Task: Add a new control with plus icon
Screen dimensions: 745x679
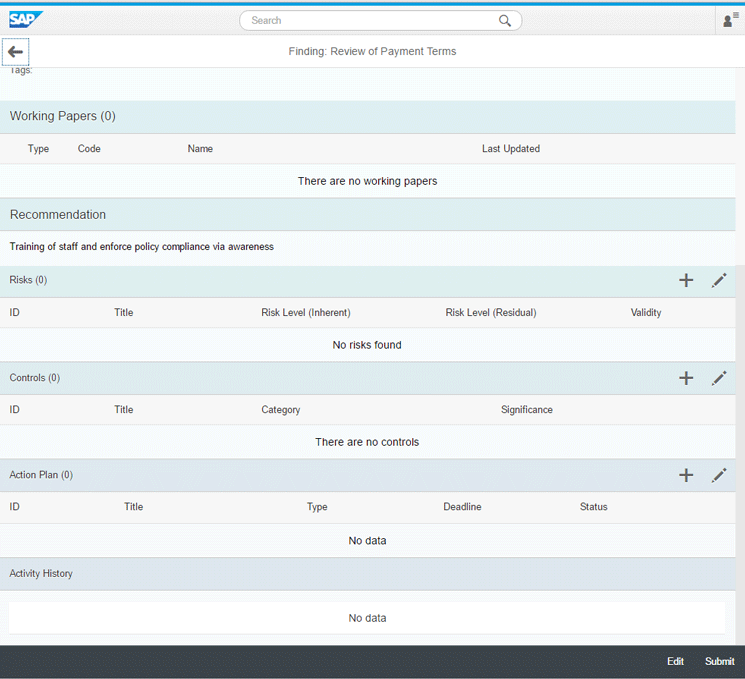Action: coord(686,378)
